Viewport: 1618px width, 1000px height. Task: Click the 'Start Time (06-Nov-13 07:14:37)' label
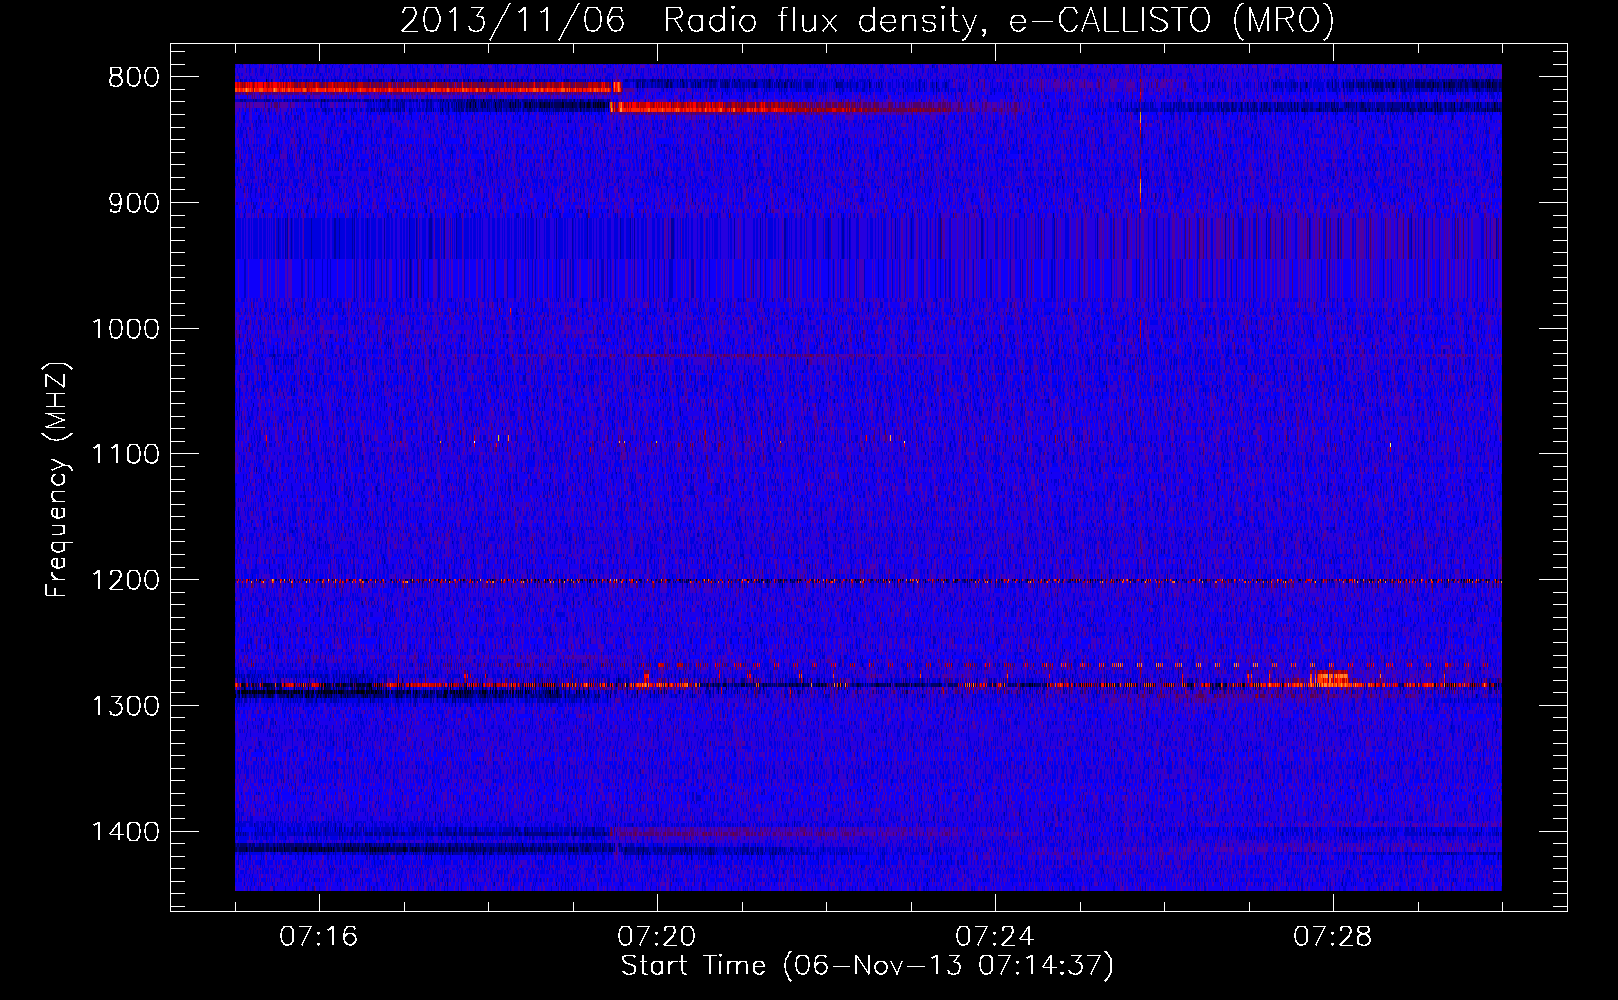(x=867, y=966)
